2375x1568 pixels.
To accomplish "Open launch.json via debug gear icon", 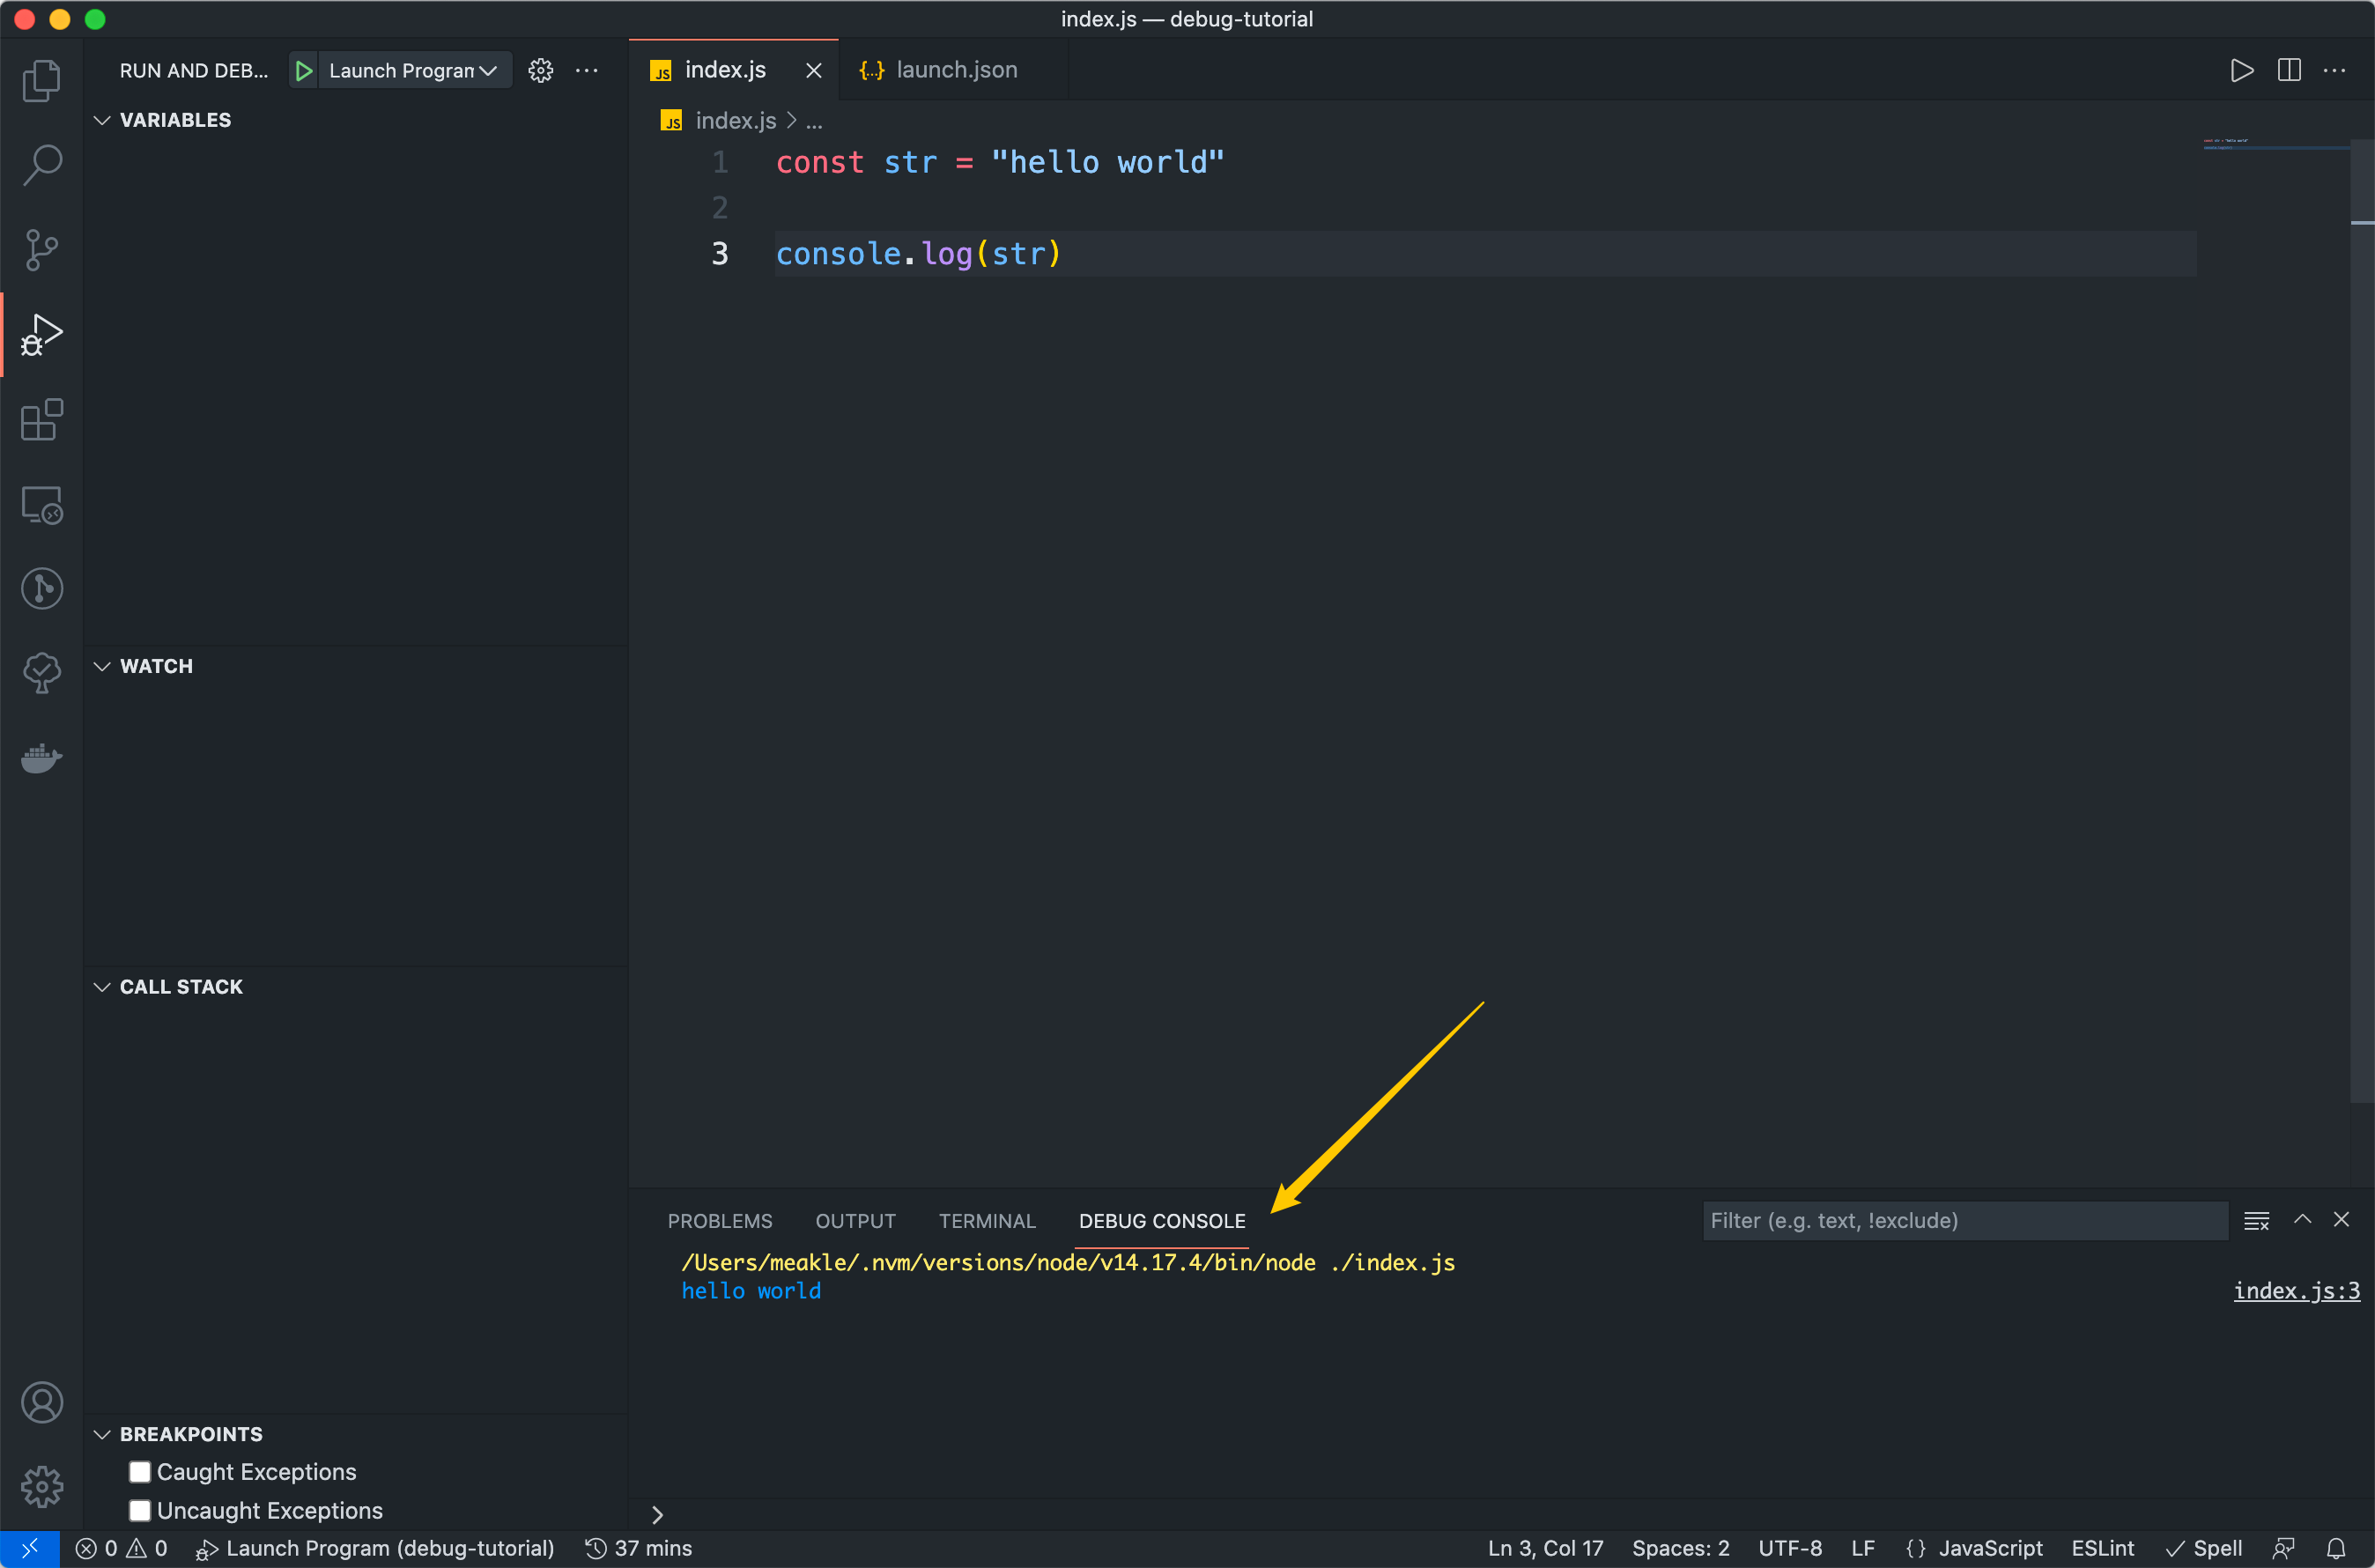I will (541, 71).
